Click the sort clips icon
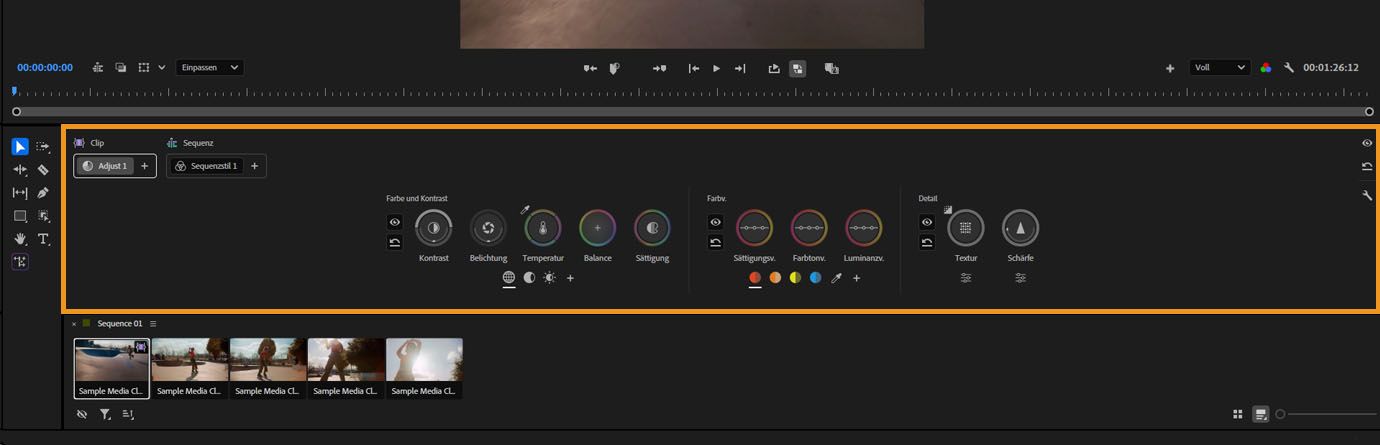 [x=128, y=414]
